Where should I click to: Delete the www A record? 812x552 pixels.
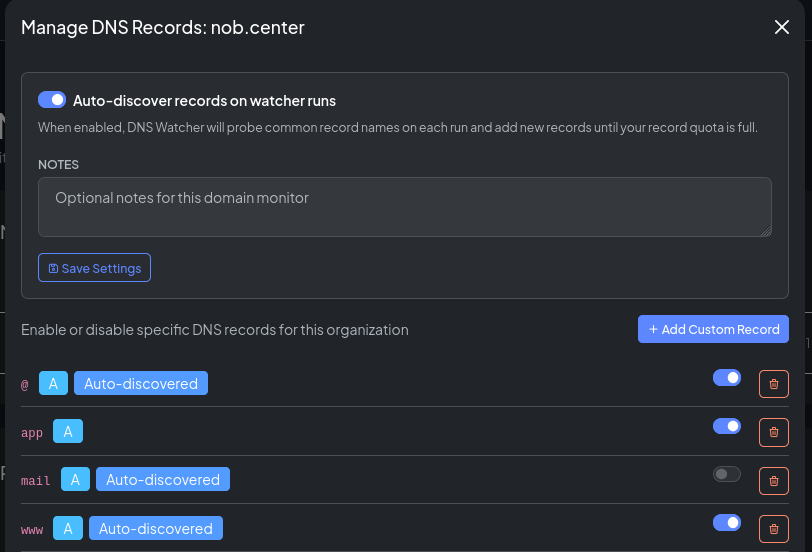coord(774,529)
